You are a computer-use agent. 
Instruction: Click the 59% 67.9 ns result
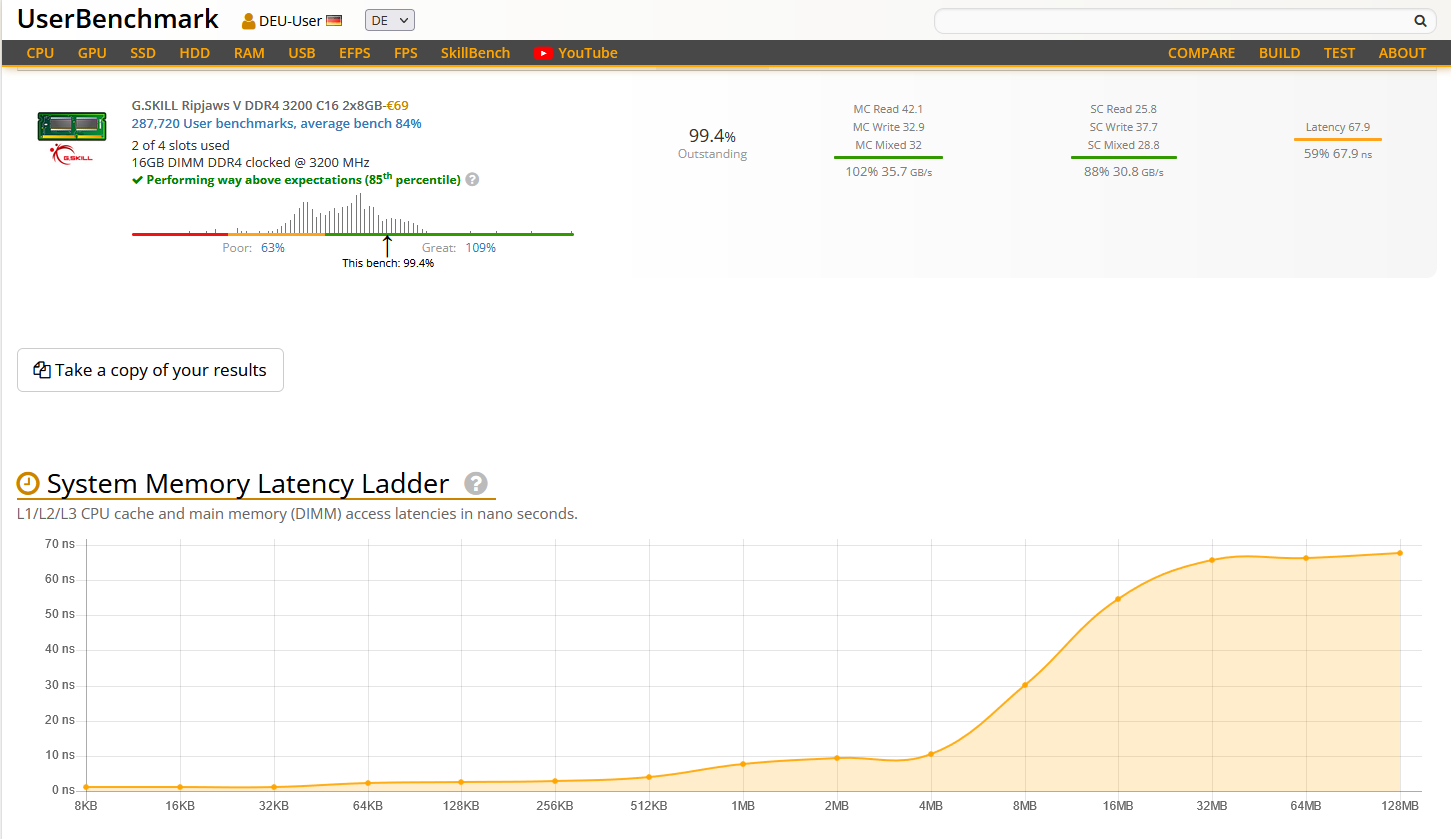[x=1338, y=154]
